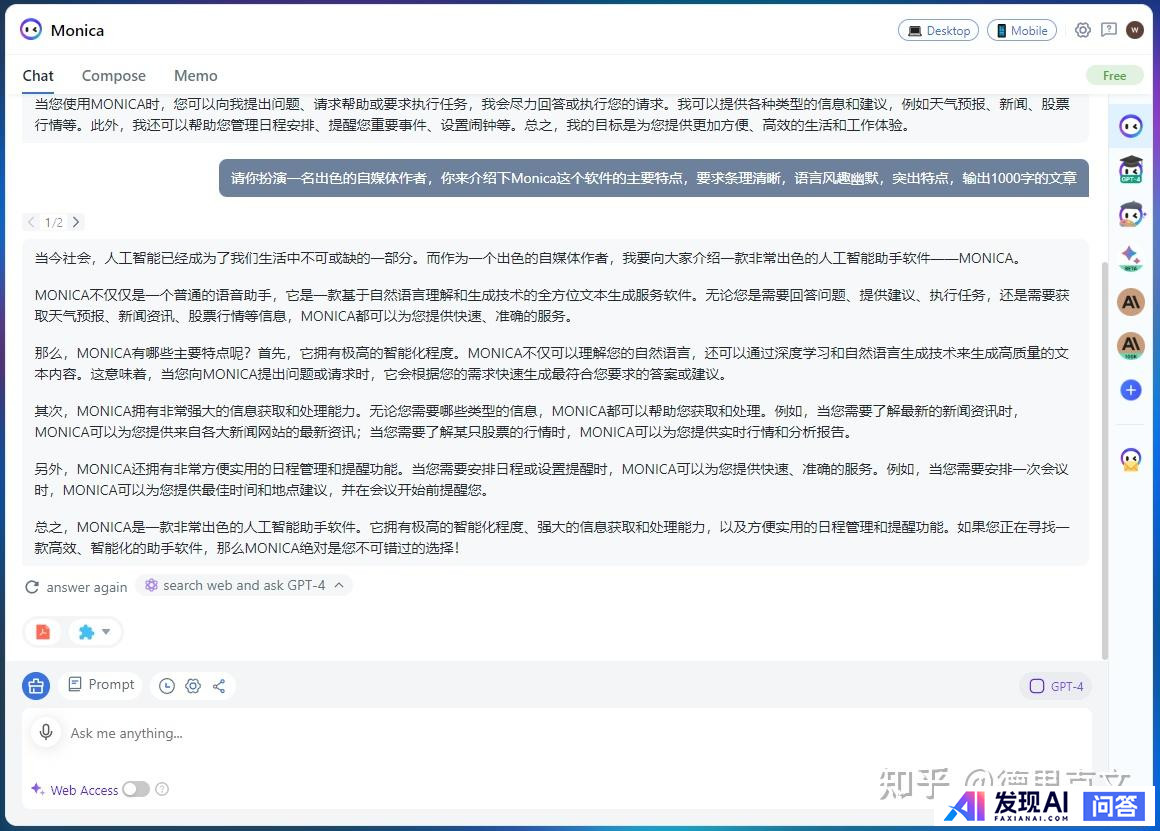Click the blue plus add-bot icon
The image size is (1160, 831).
(x=1131, y=390)
